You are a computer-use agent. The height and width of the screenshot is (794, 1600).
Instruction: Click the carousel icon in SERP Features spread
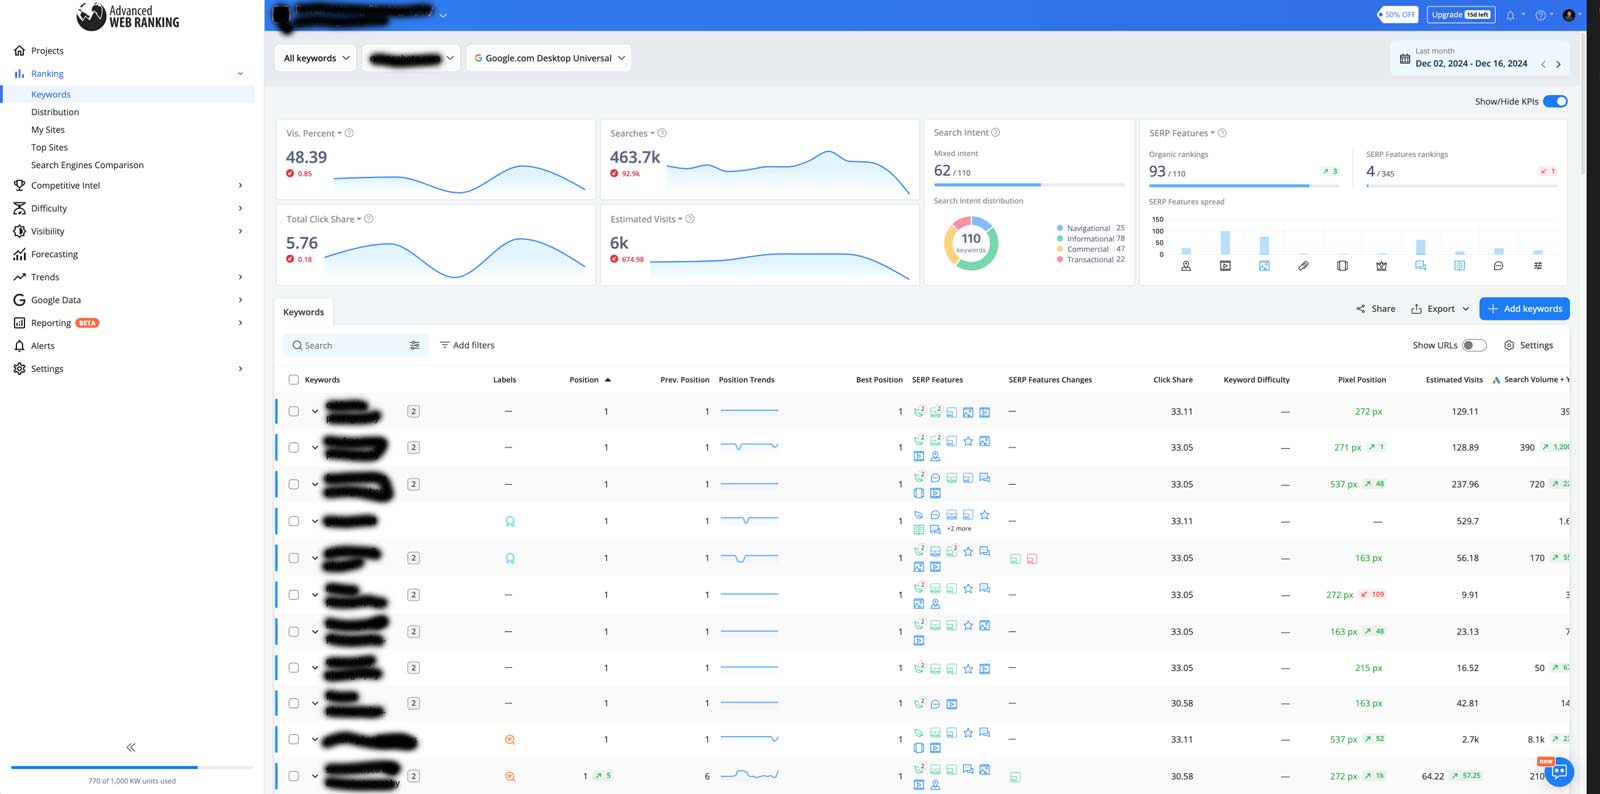pyautogui.click(x=1342, y=266)
